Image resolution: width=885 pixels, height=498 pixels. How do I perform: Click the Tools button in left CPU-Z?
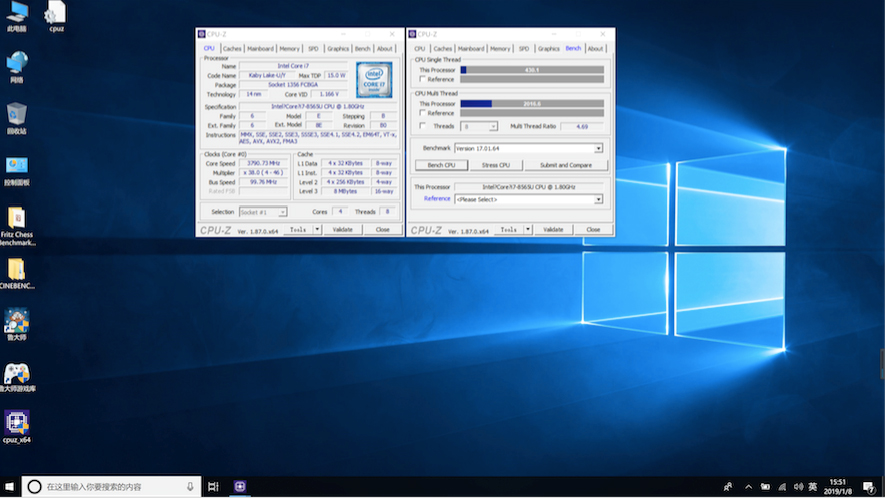pyautogui.click(x=298, y=229)
